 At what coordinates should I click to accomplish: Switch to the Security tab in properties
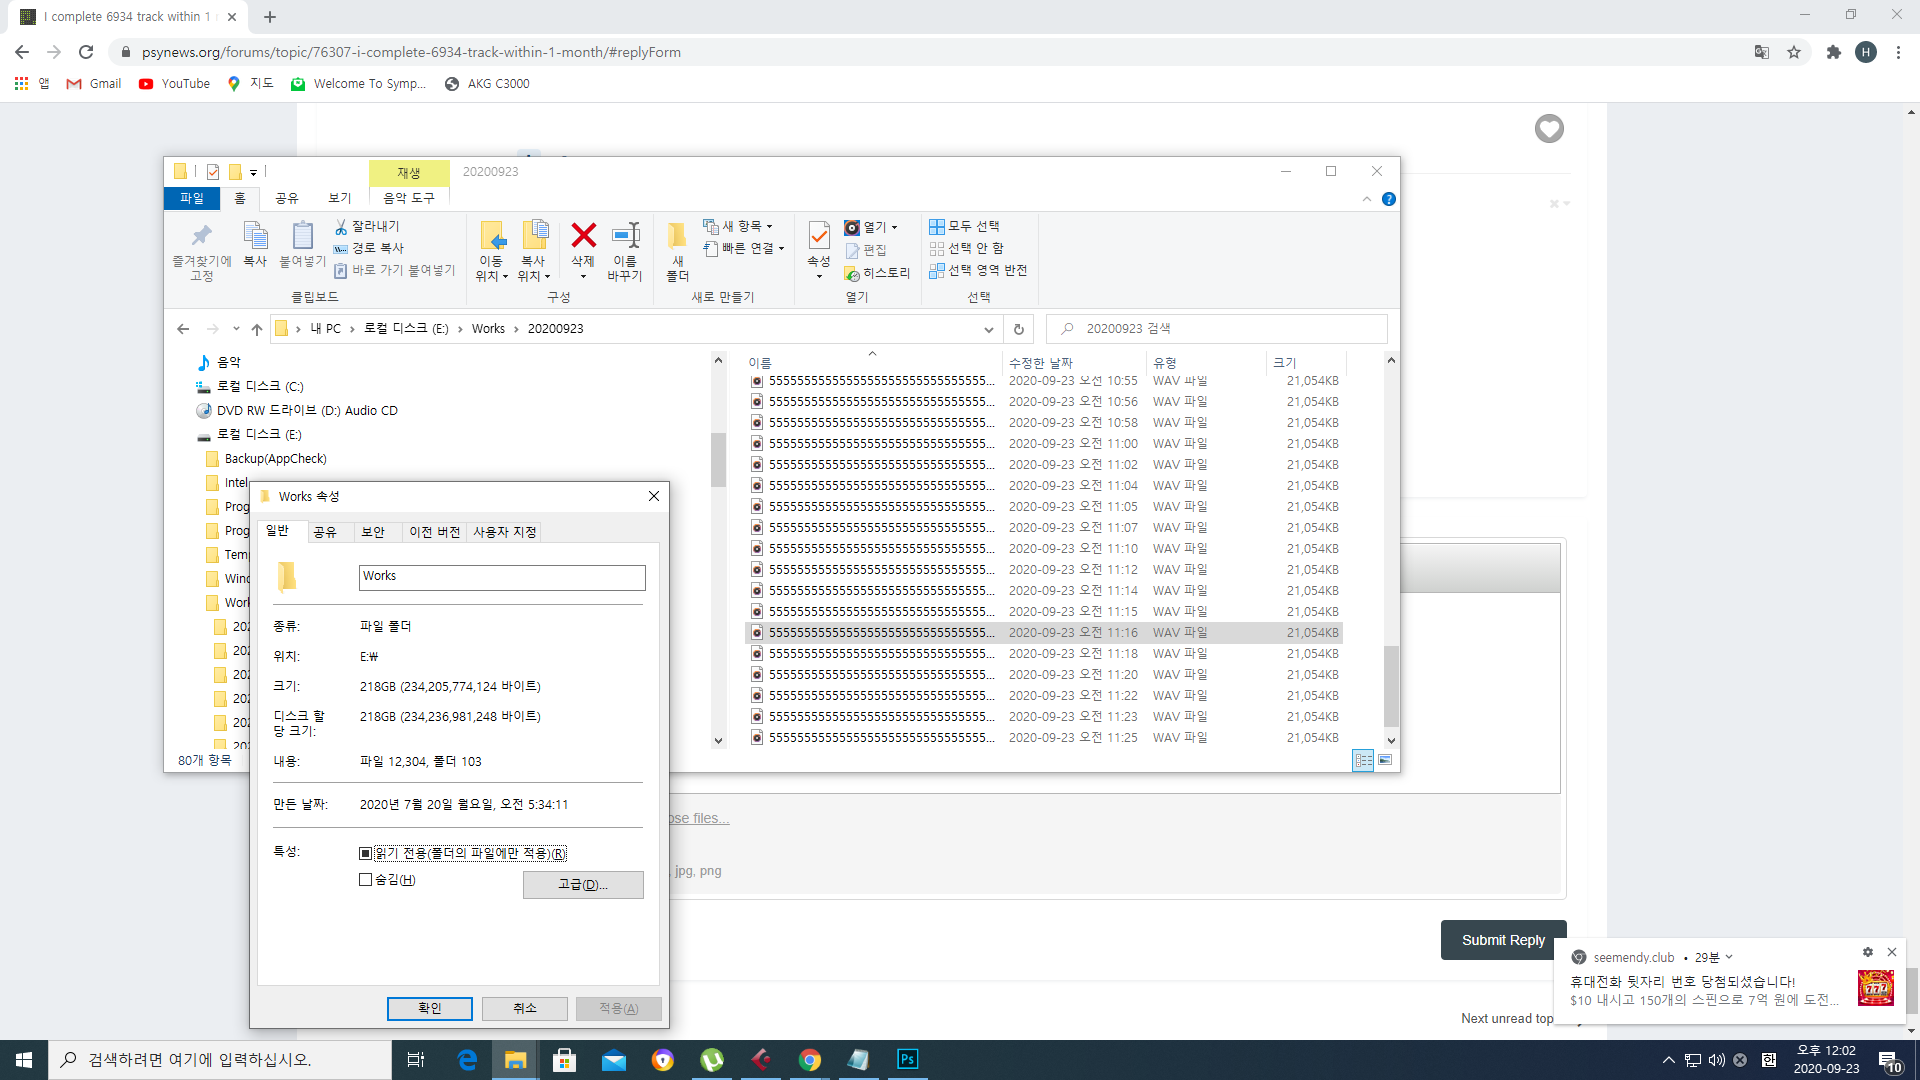click(373, 532)
